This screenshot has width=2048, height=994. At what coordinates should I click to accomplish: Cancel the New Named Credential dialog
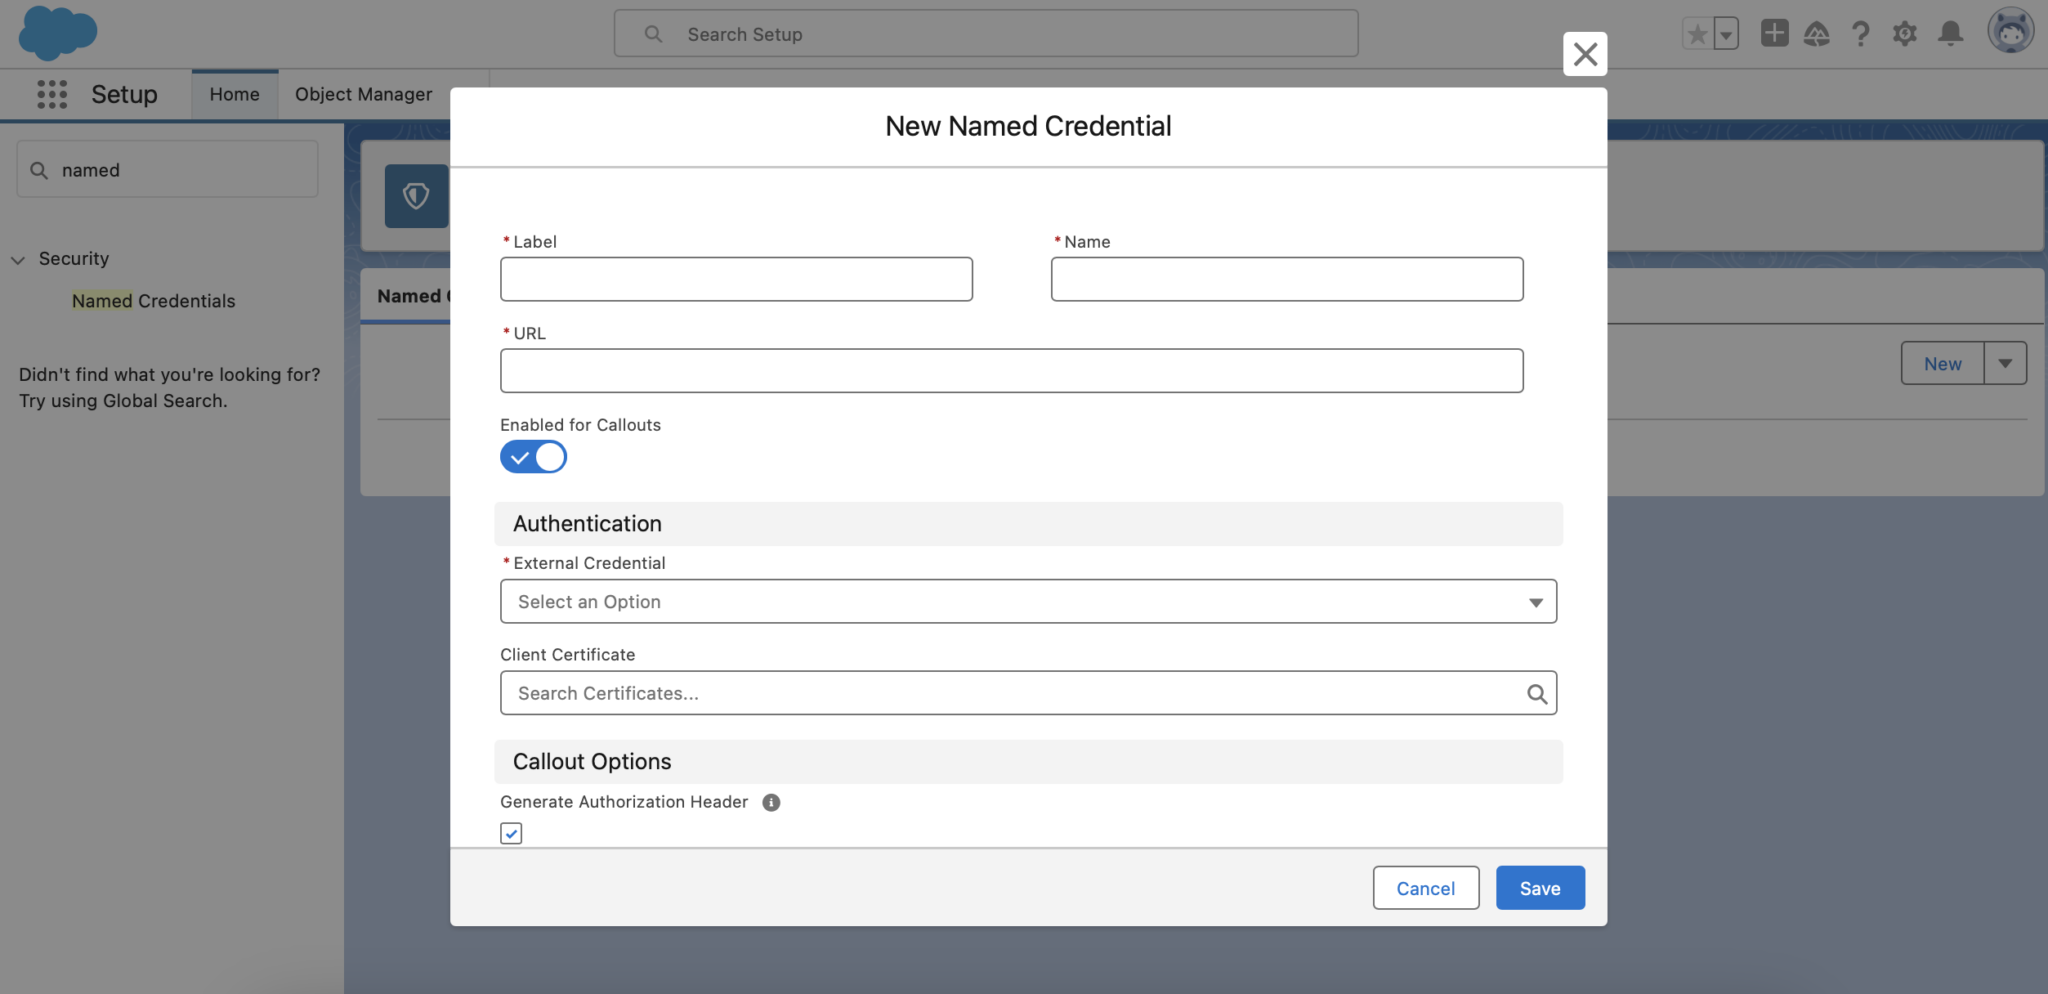(1425, 887)
